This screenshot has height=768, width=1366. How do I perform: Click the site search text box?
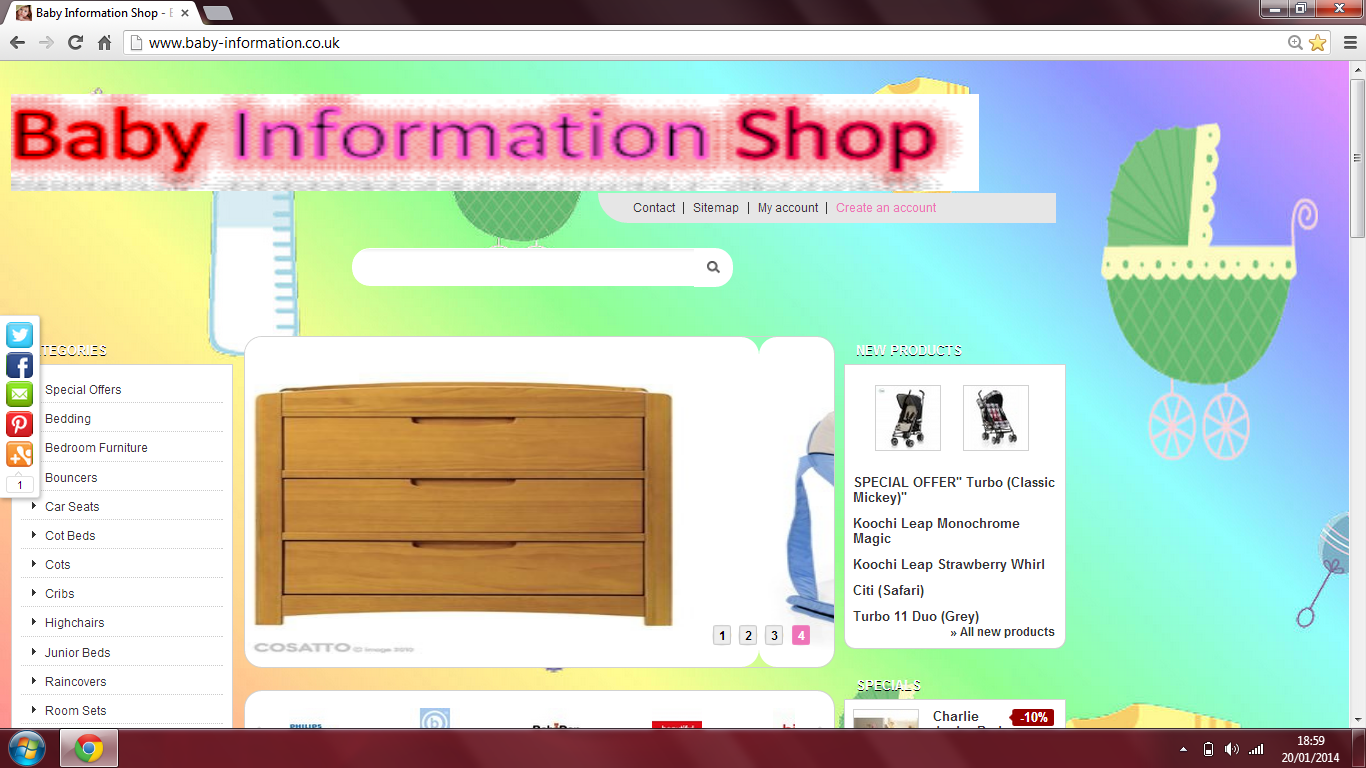point(523,267)
